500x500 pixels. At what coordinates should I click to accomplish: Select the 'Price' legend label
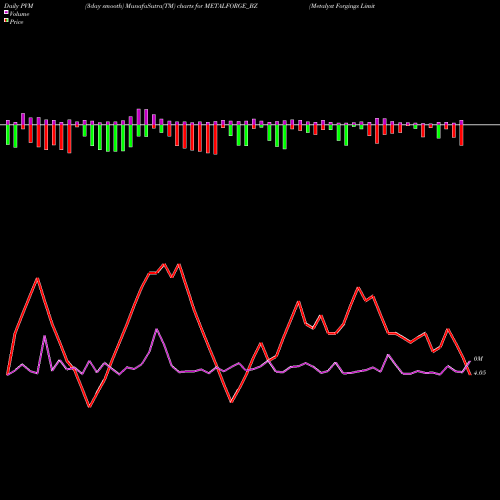coord(16,22)
